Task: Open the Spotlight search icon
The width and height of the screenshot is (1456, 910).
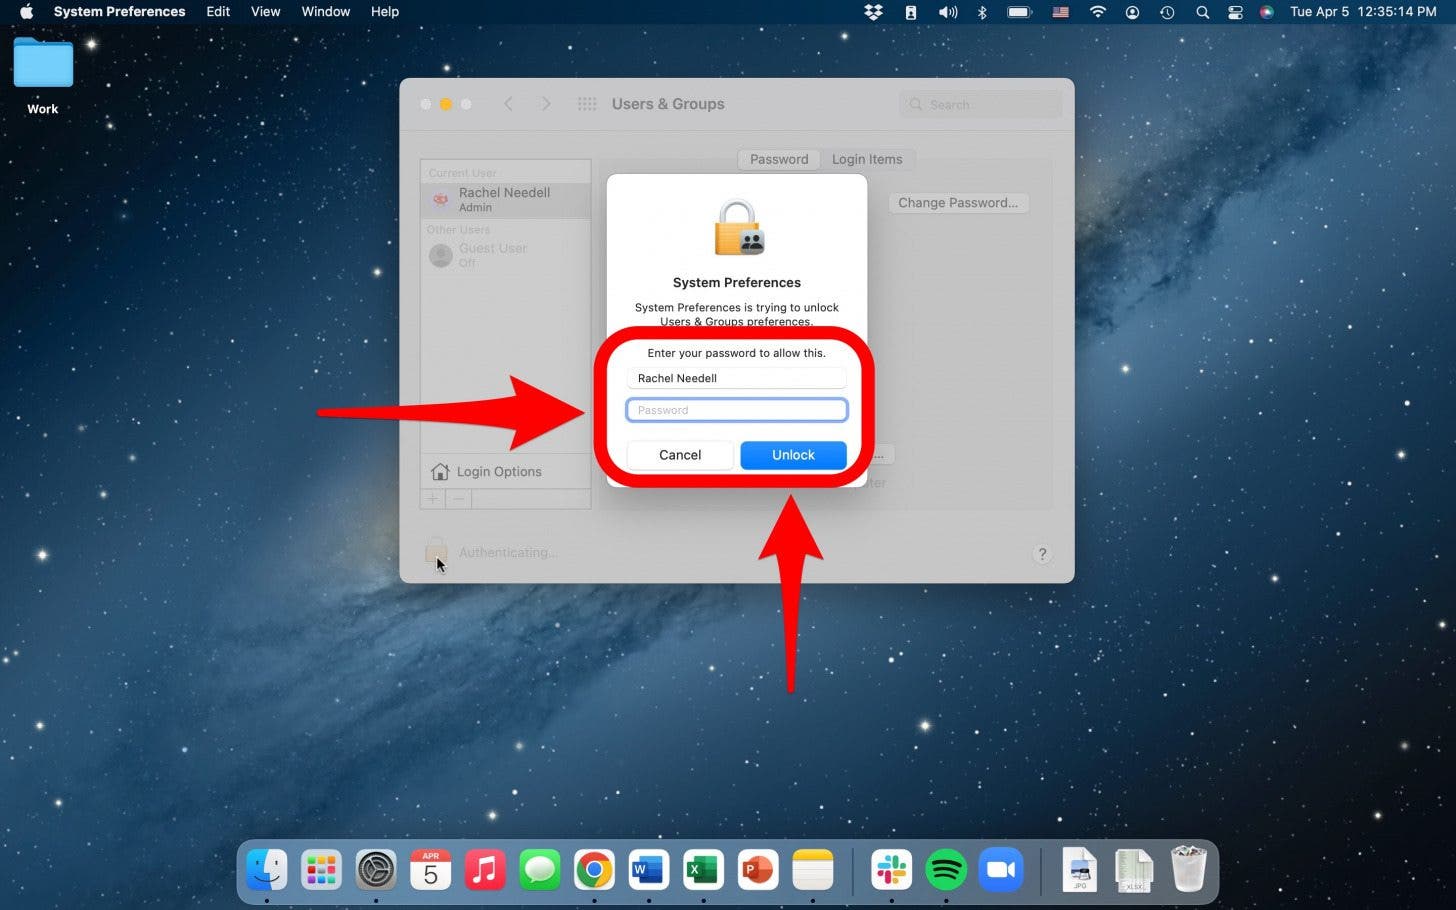Action: 1202,12
